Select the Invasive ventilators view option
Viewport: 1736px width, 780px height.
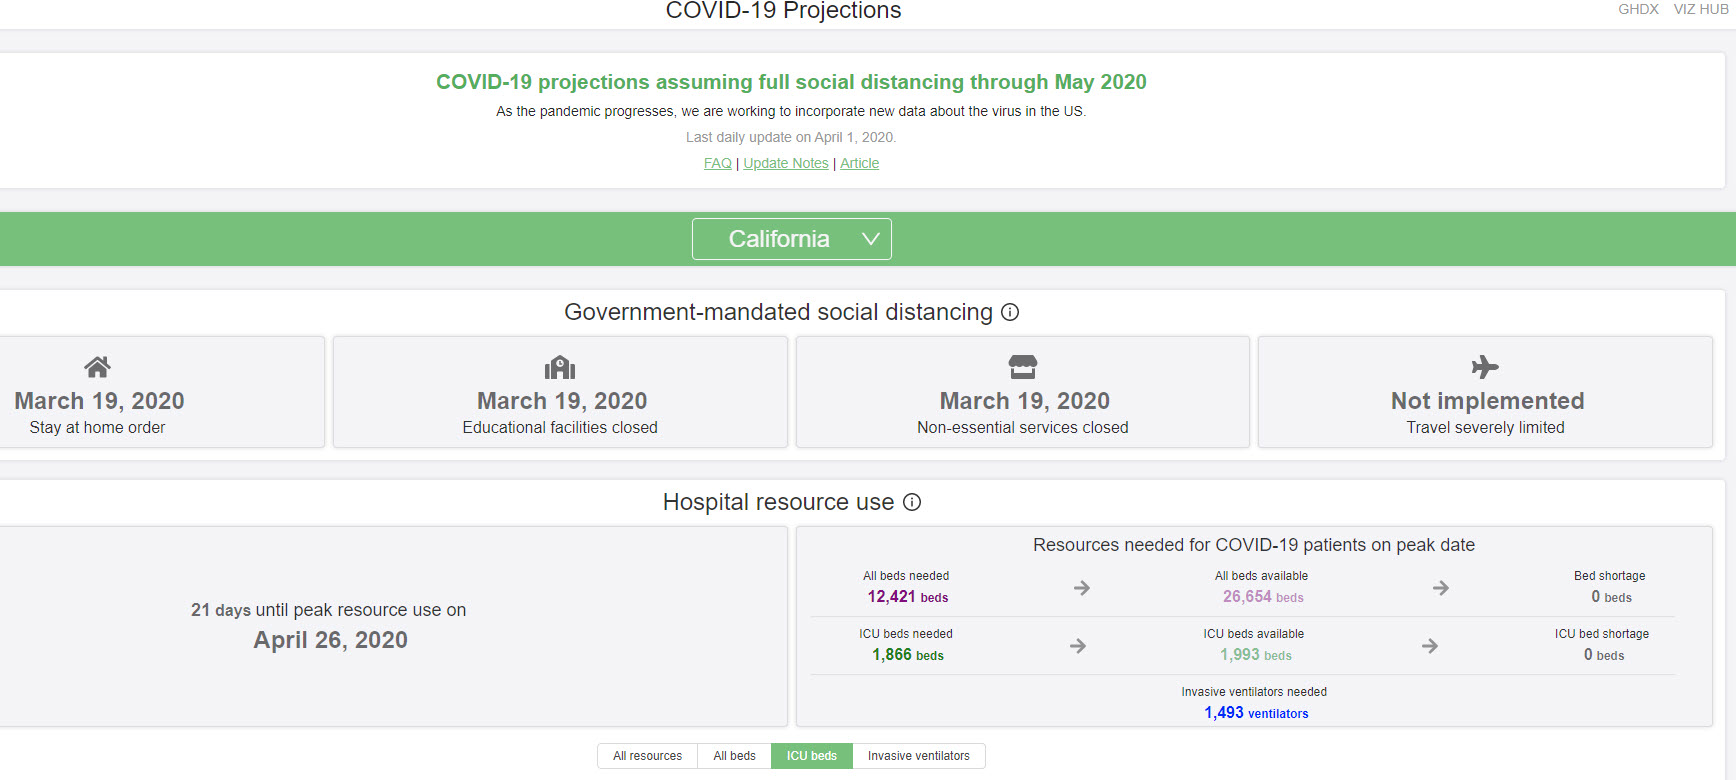coord(918,756)
